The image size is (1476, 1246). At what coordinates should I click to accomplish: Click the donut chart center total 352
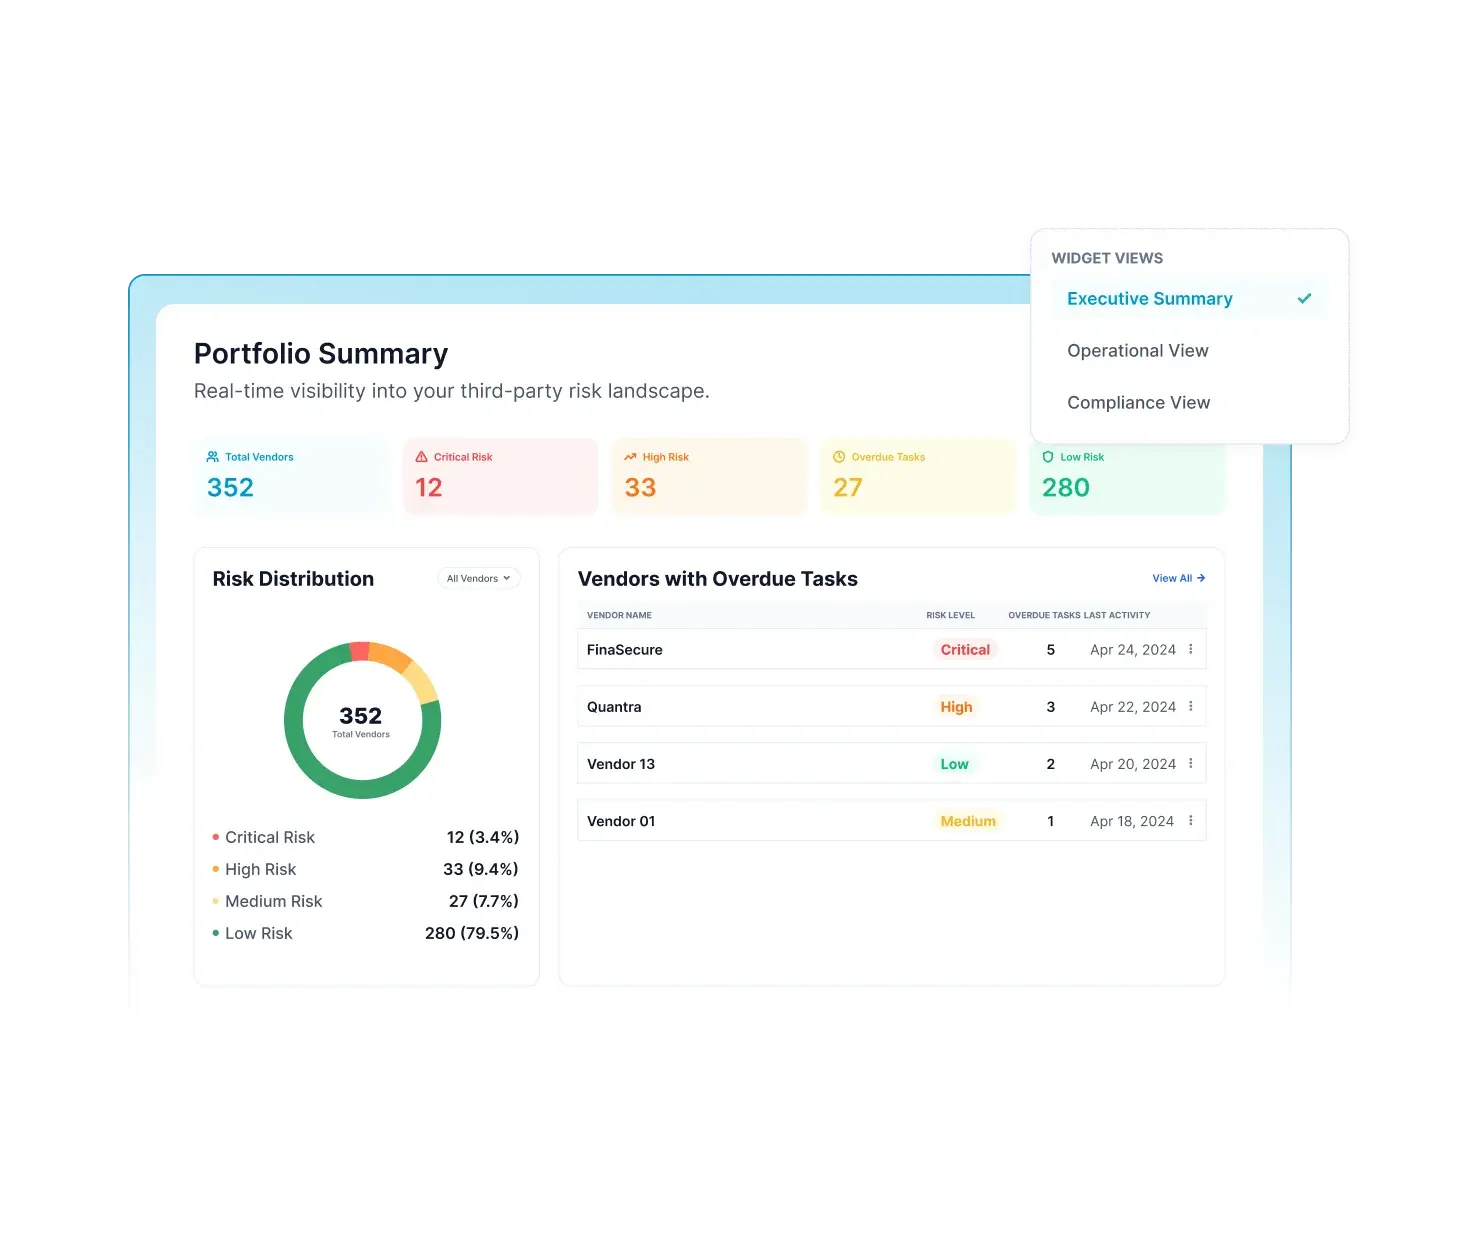pyautogui.click(x=361, y=716)
